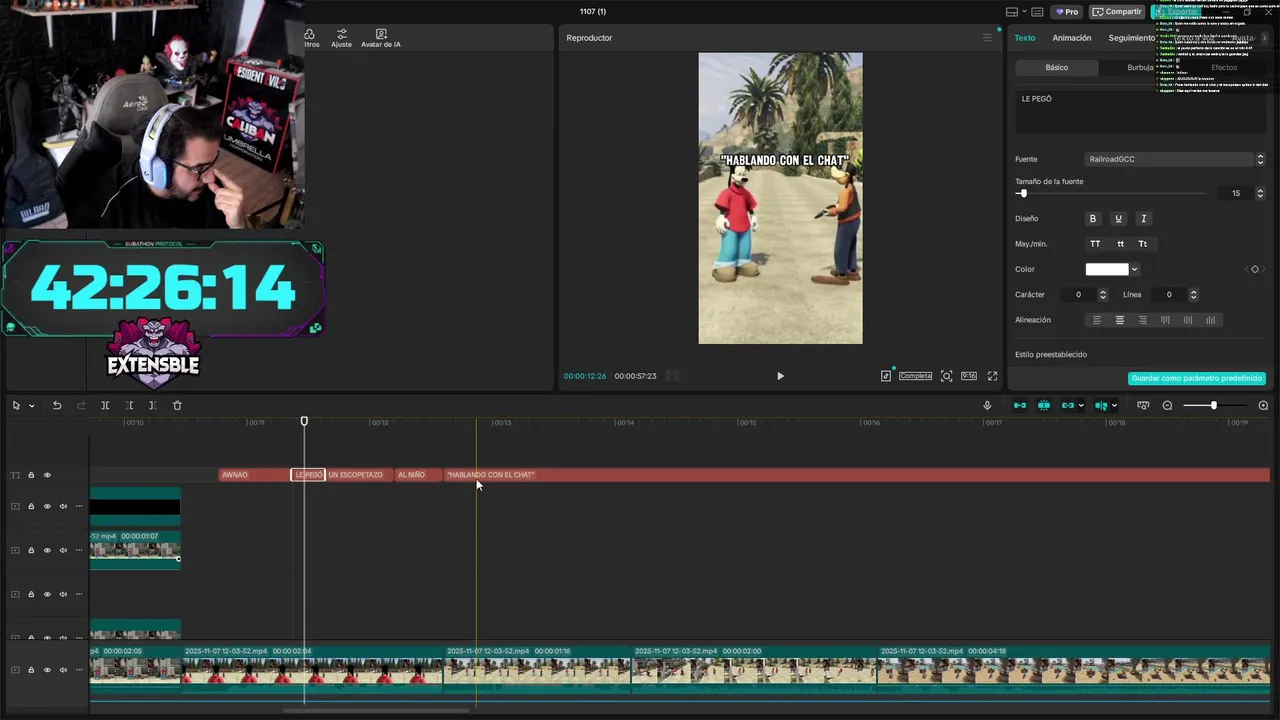Click the Línea spacing stepper
This screenshot has width=1280, height=720.
(x=1193, y=295)
